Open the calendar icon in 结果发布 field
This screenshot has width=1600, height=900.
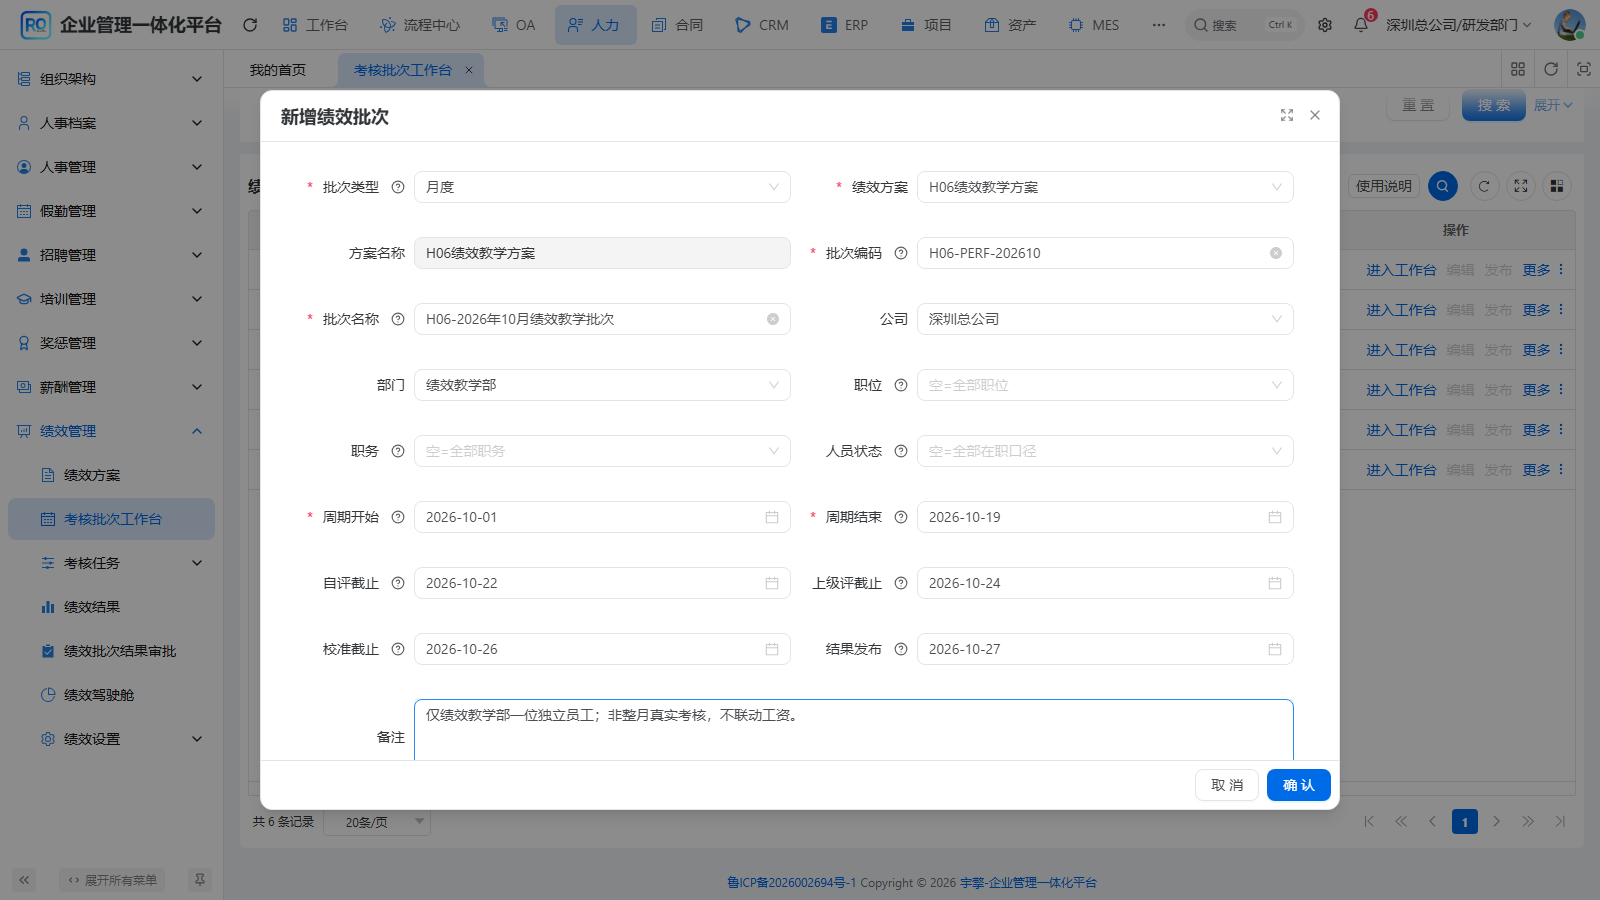click(1275, 649)
